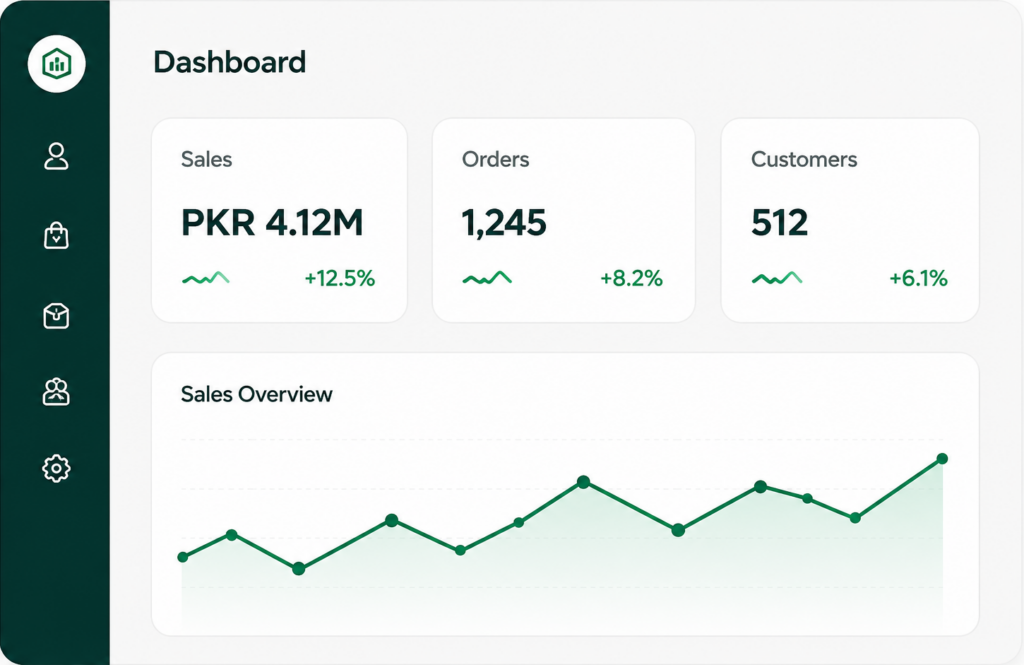Open the shopping bag orders icon

[x=56, y=236]
